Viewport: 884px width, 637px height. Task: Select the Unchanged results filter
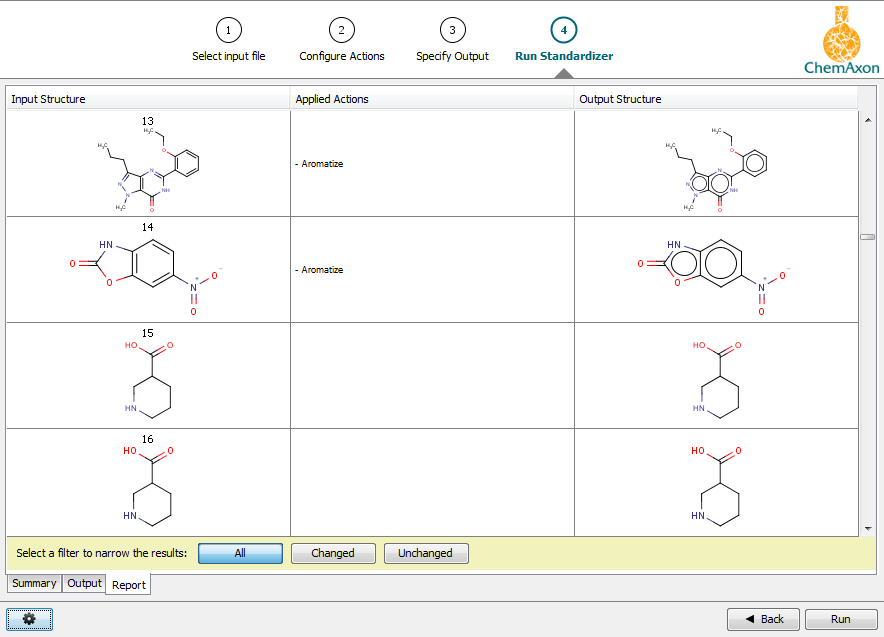[426, 552]
